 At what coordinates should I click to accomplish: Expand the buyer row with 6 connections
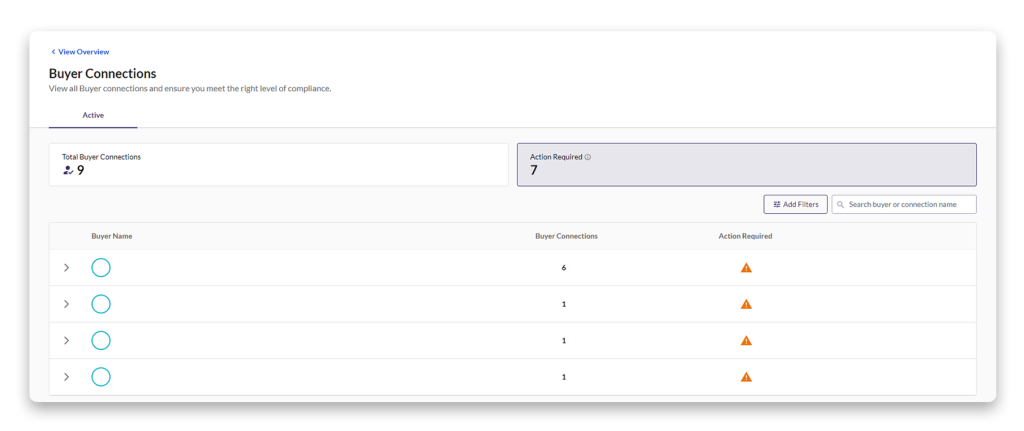coord(66,268)
